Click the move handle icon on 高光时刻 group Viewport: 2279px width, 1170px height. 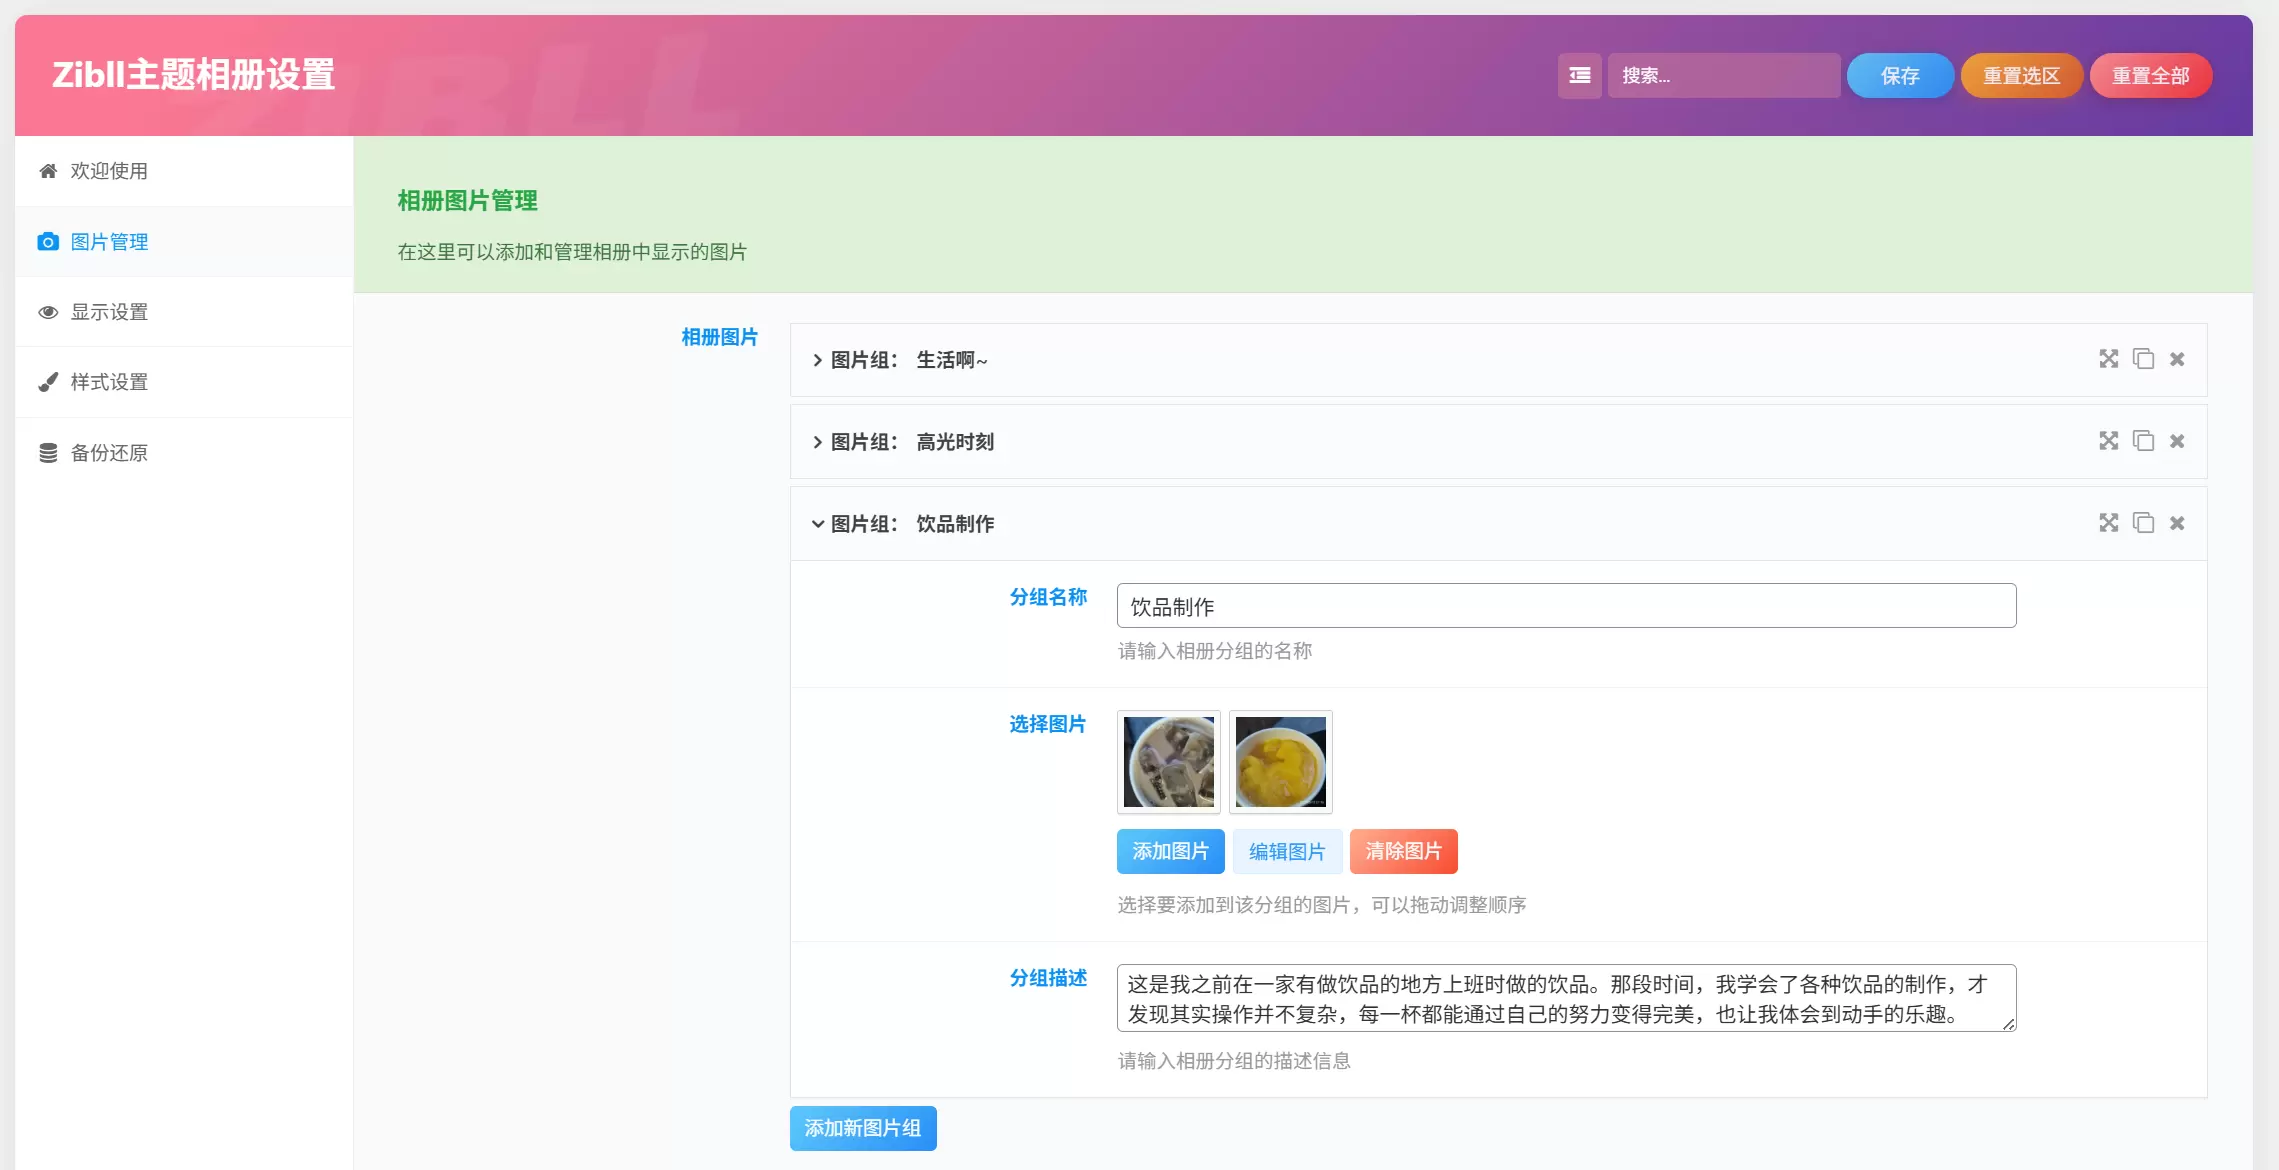pos(2109,441)
